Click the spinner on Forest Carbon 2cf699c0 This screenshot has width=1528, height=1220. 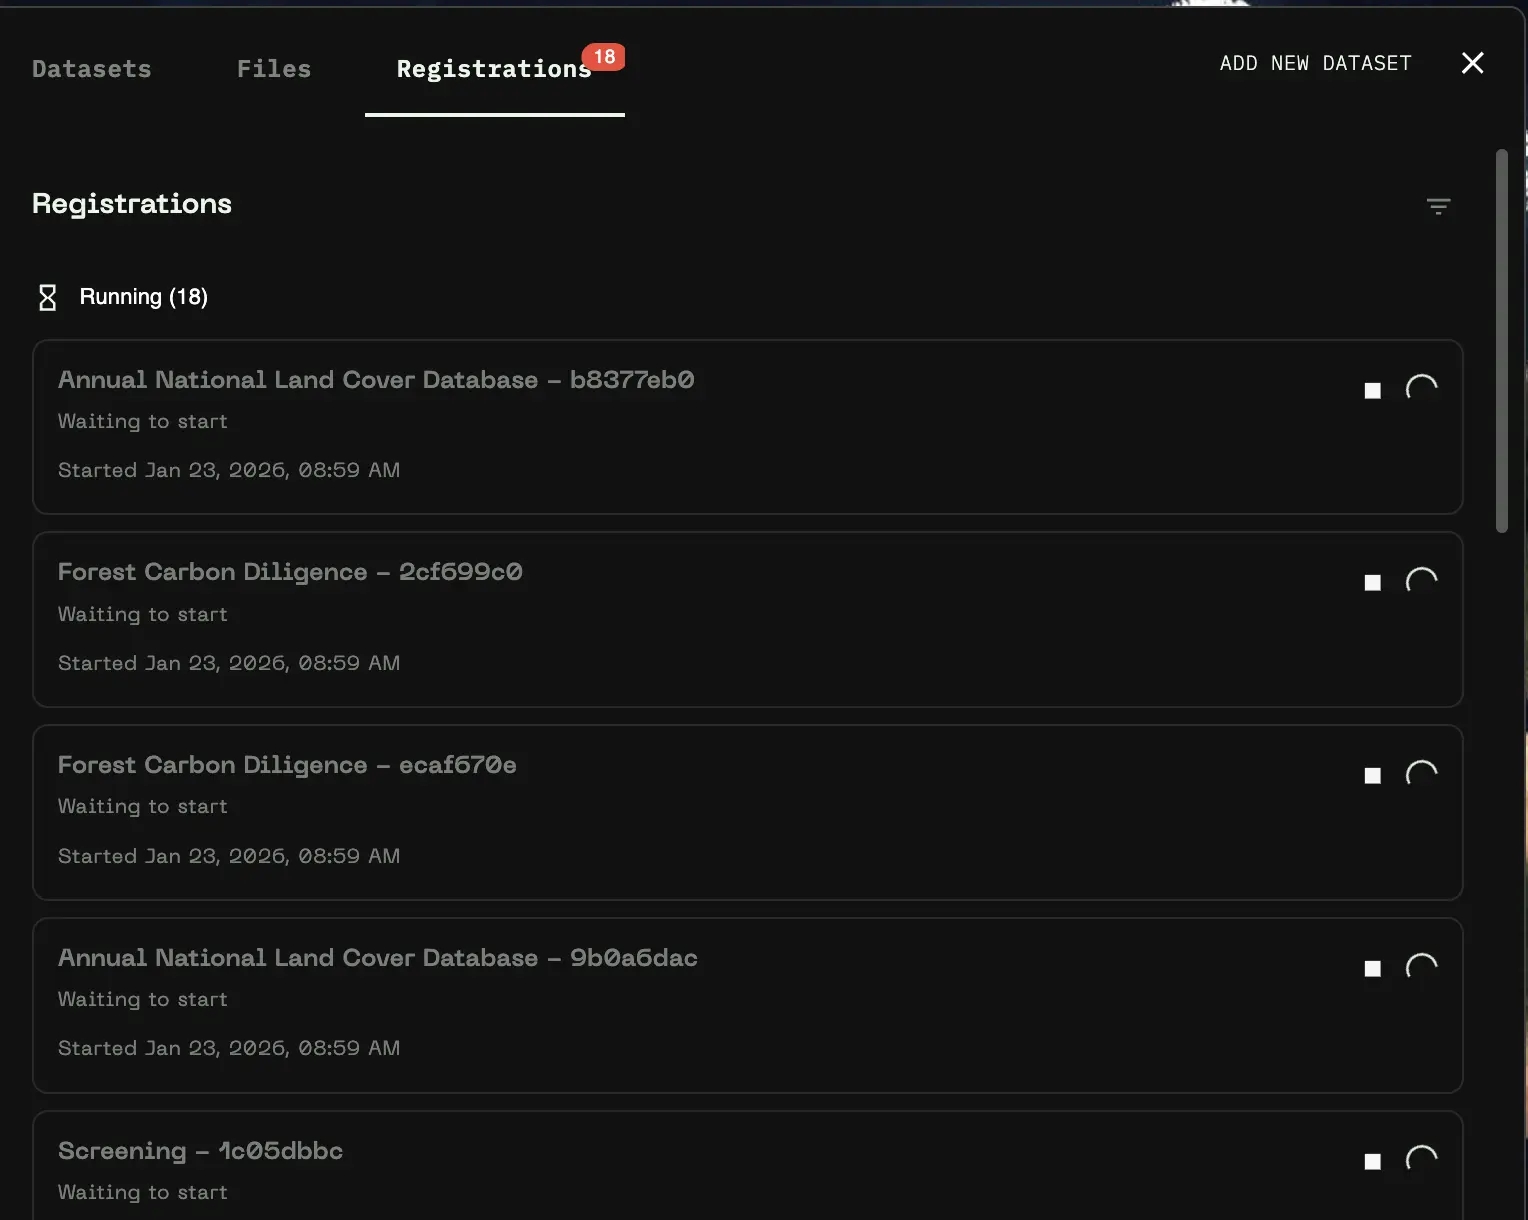[x=1421, y=582]
